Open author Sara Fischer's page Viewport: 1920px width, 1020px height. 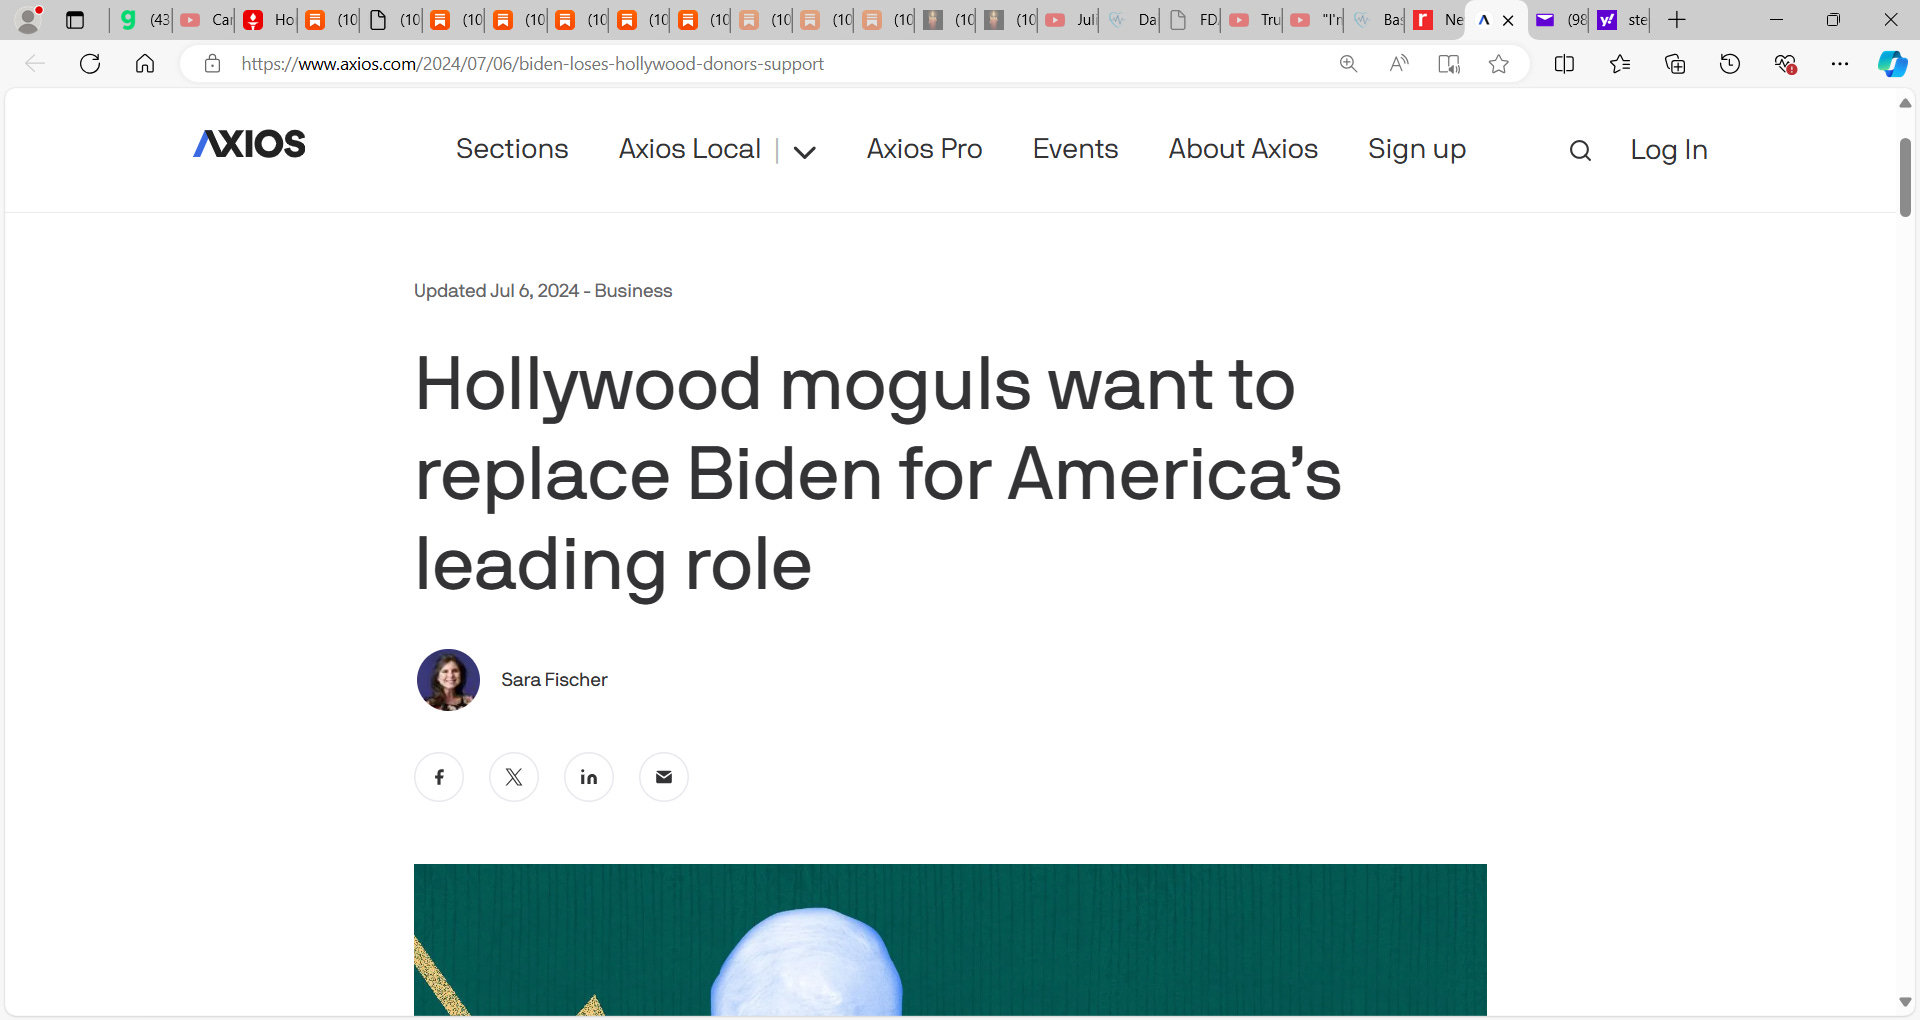(x=554, y=680)
